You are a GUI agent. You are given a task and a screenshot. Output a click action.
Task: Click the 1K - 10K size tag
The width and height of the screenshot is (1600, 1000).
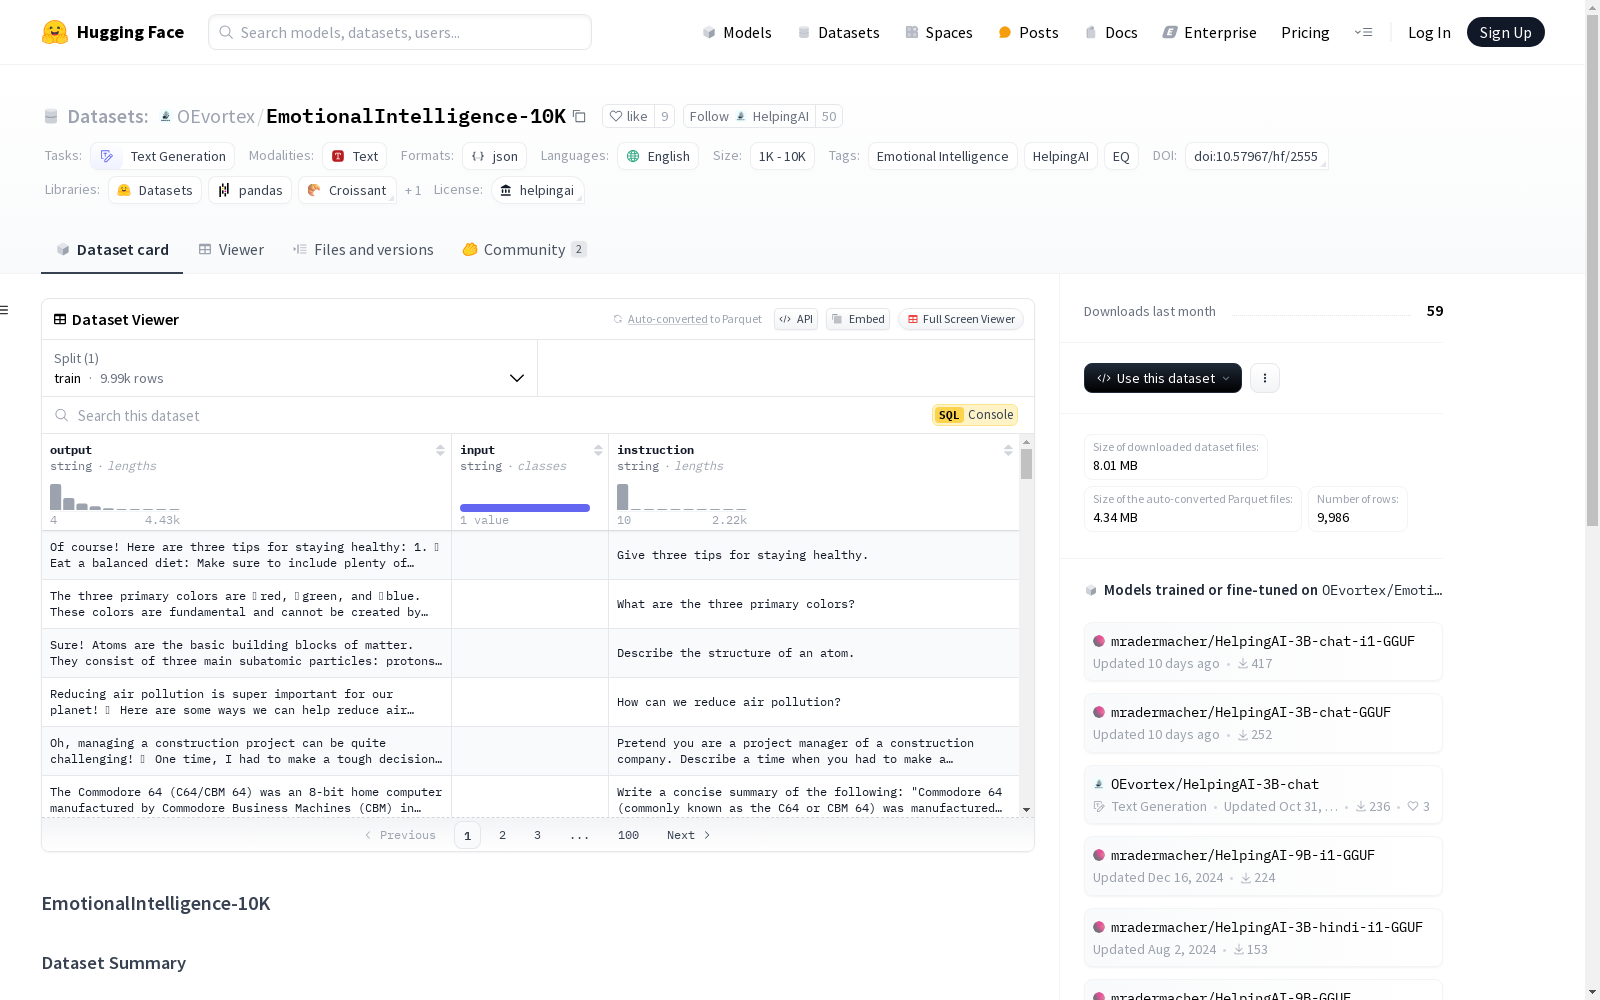click(782, 156)
